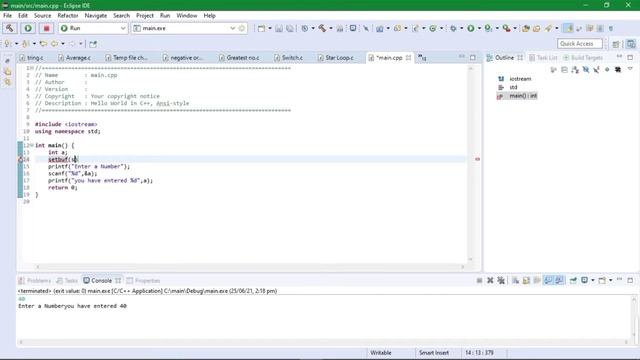Click Remove Launch console X icon

[x=490, y=280]
